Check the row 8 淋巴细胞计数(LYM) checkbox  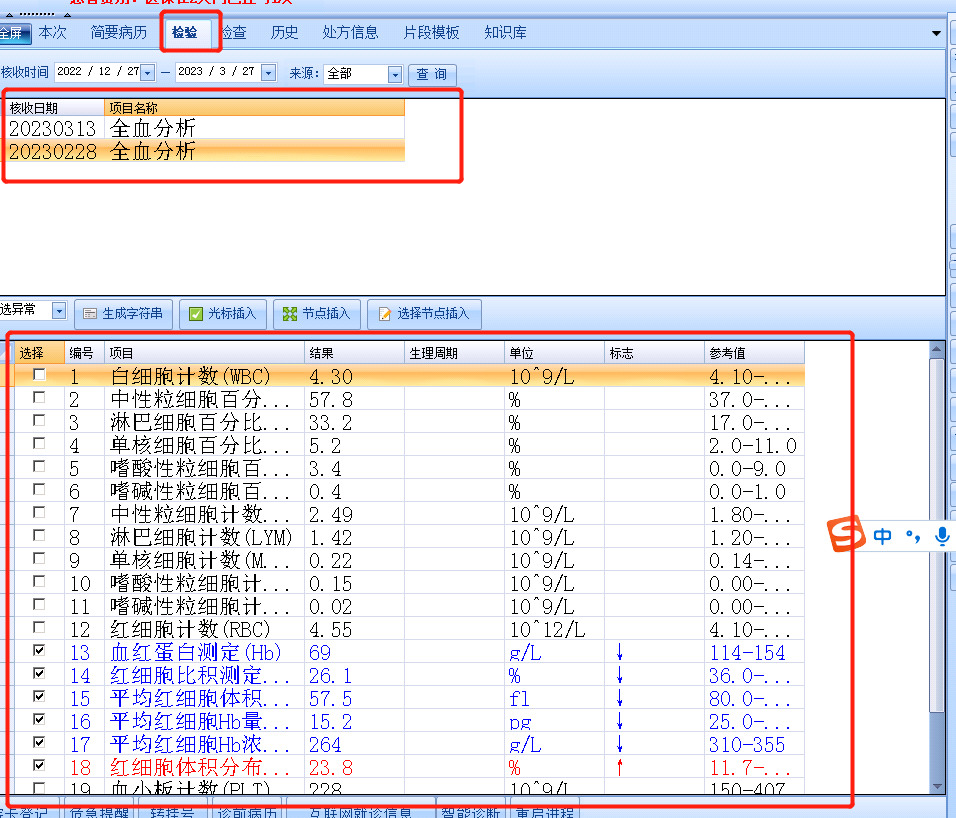[x=39, y=535]
